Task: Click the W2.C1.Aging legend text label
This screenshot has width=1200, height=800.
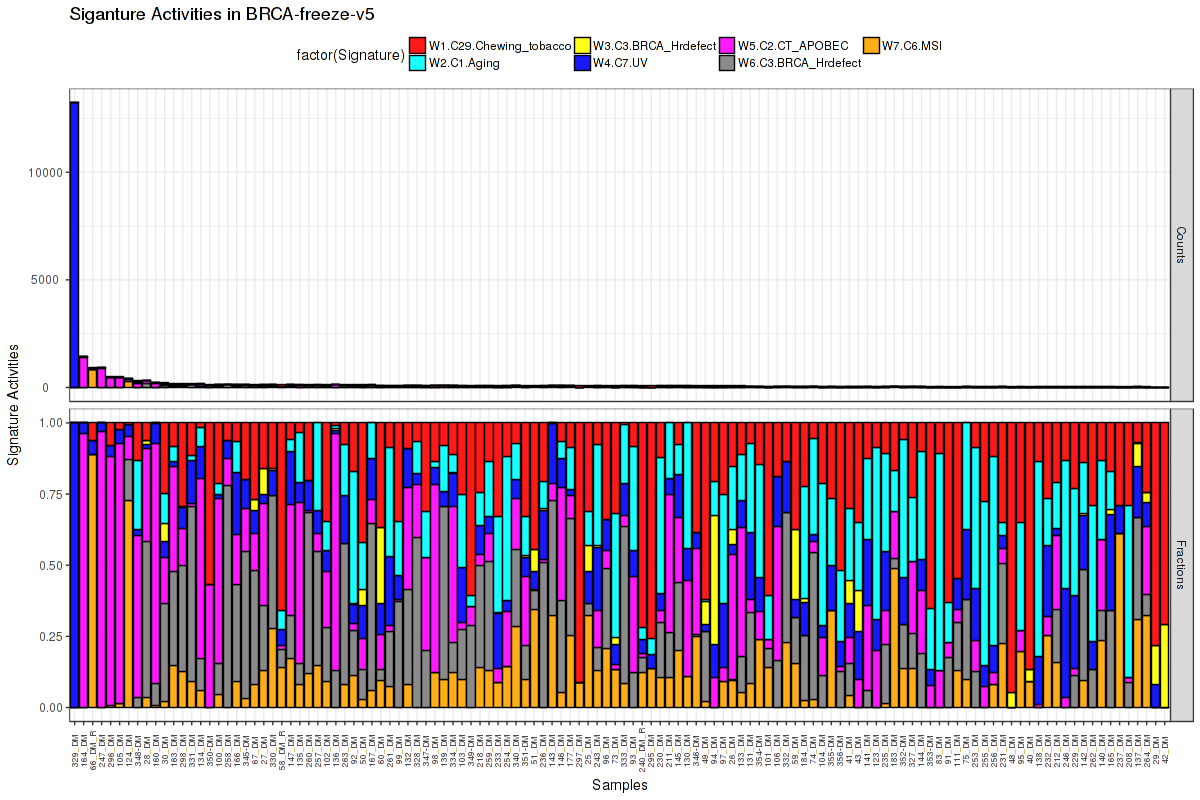Action: point(464,63)
